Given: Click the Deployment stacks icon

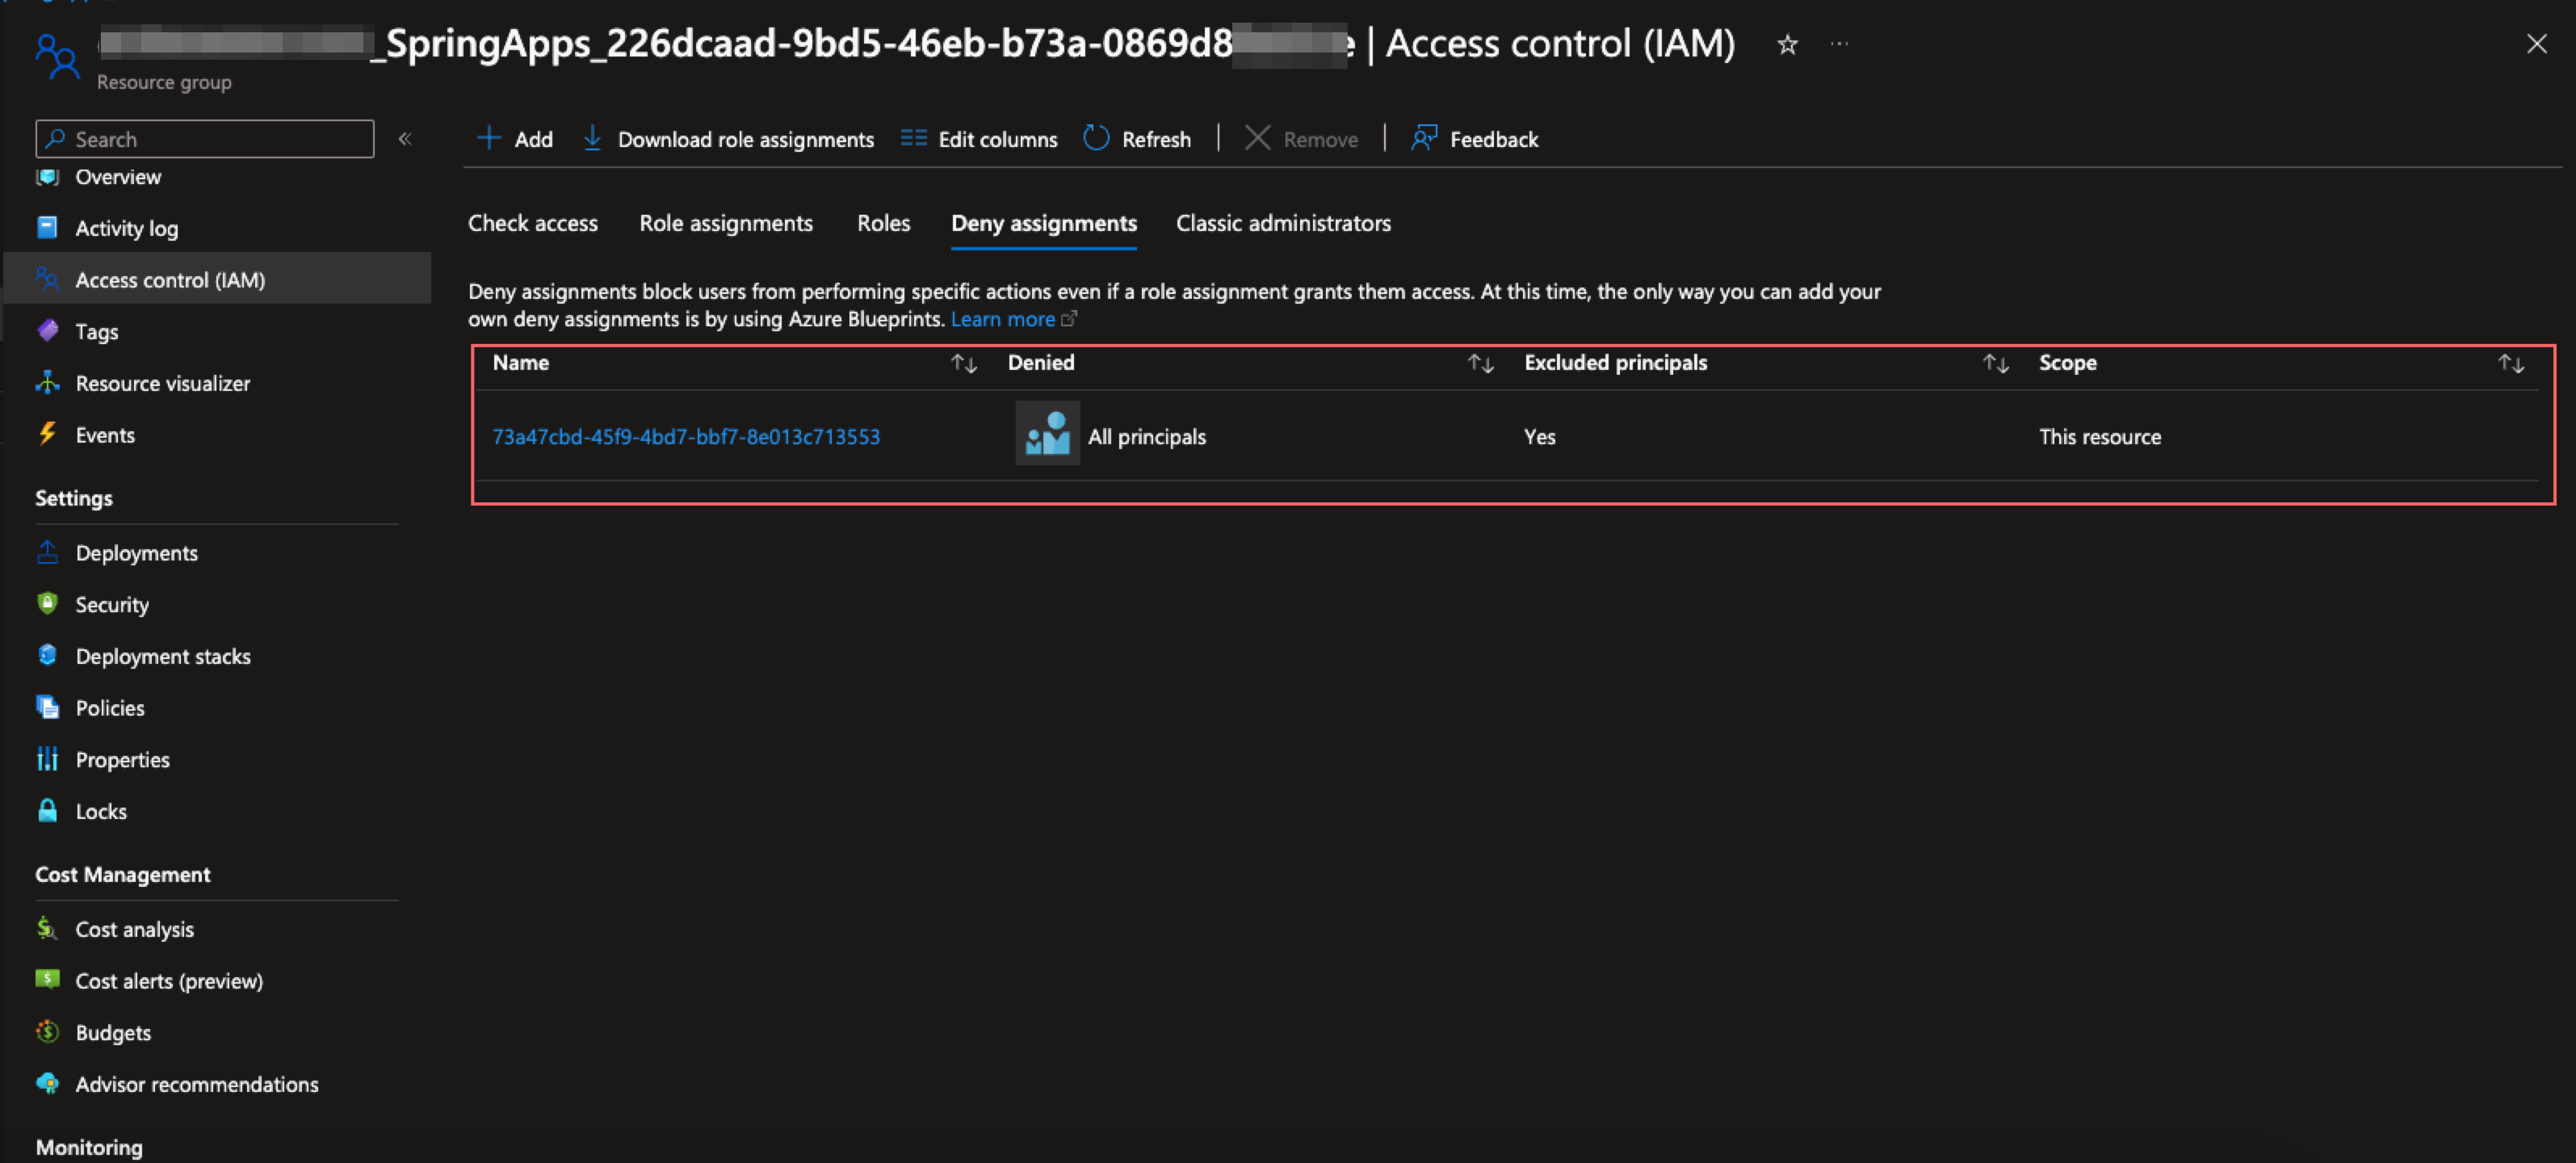Looking at the screenshot, I should pyautogui.click(x=47, y=655).
